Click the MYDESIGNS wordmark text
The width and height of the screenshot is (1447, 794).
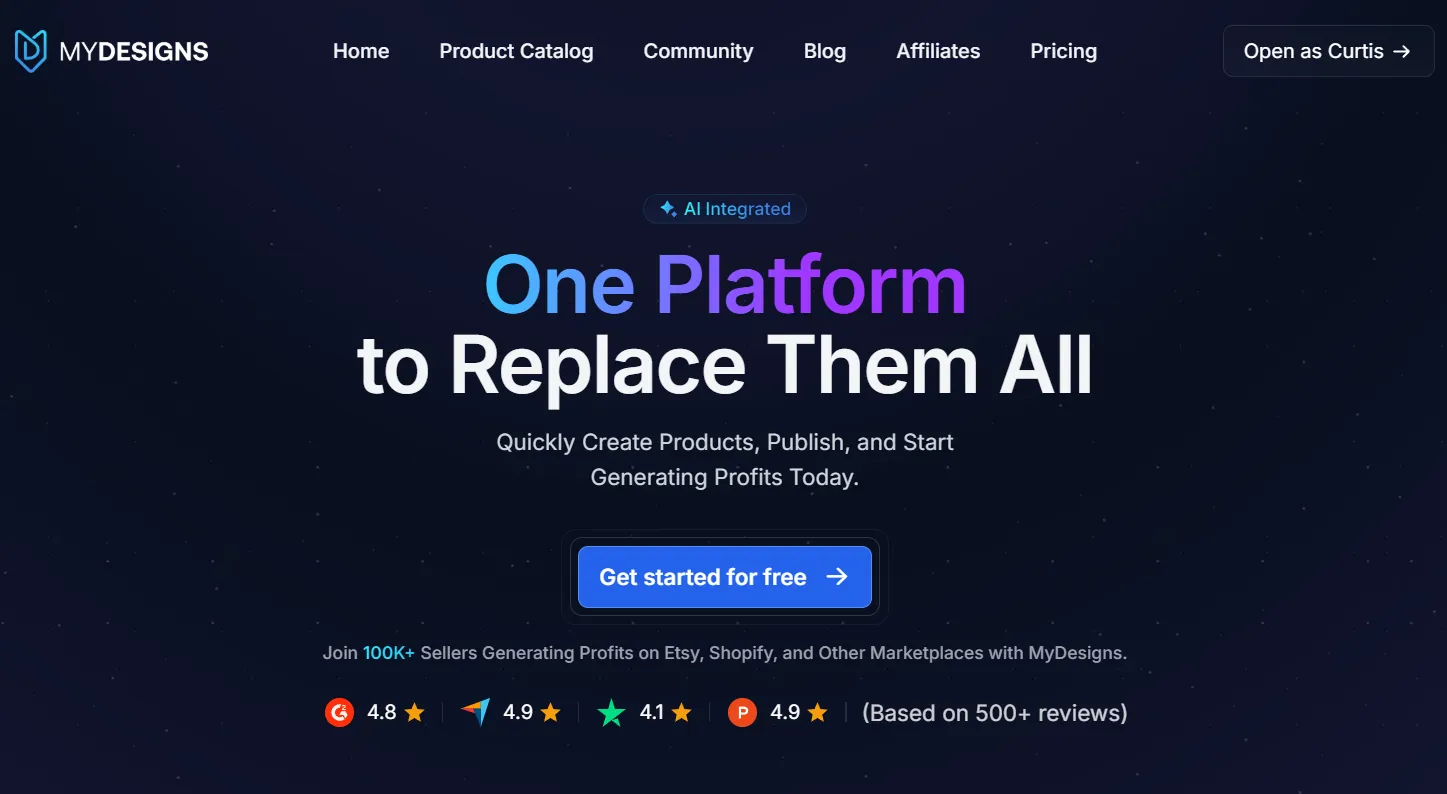point(134,52)
